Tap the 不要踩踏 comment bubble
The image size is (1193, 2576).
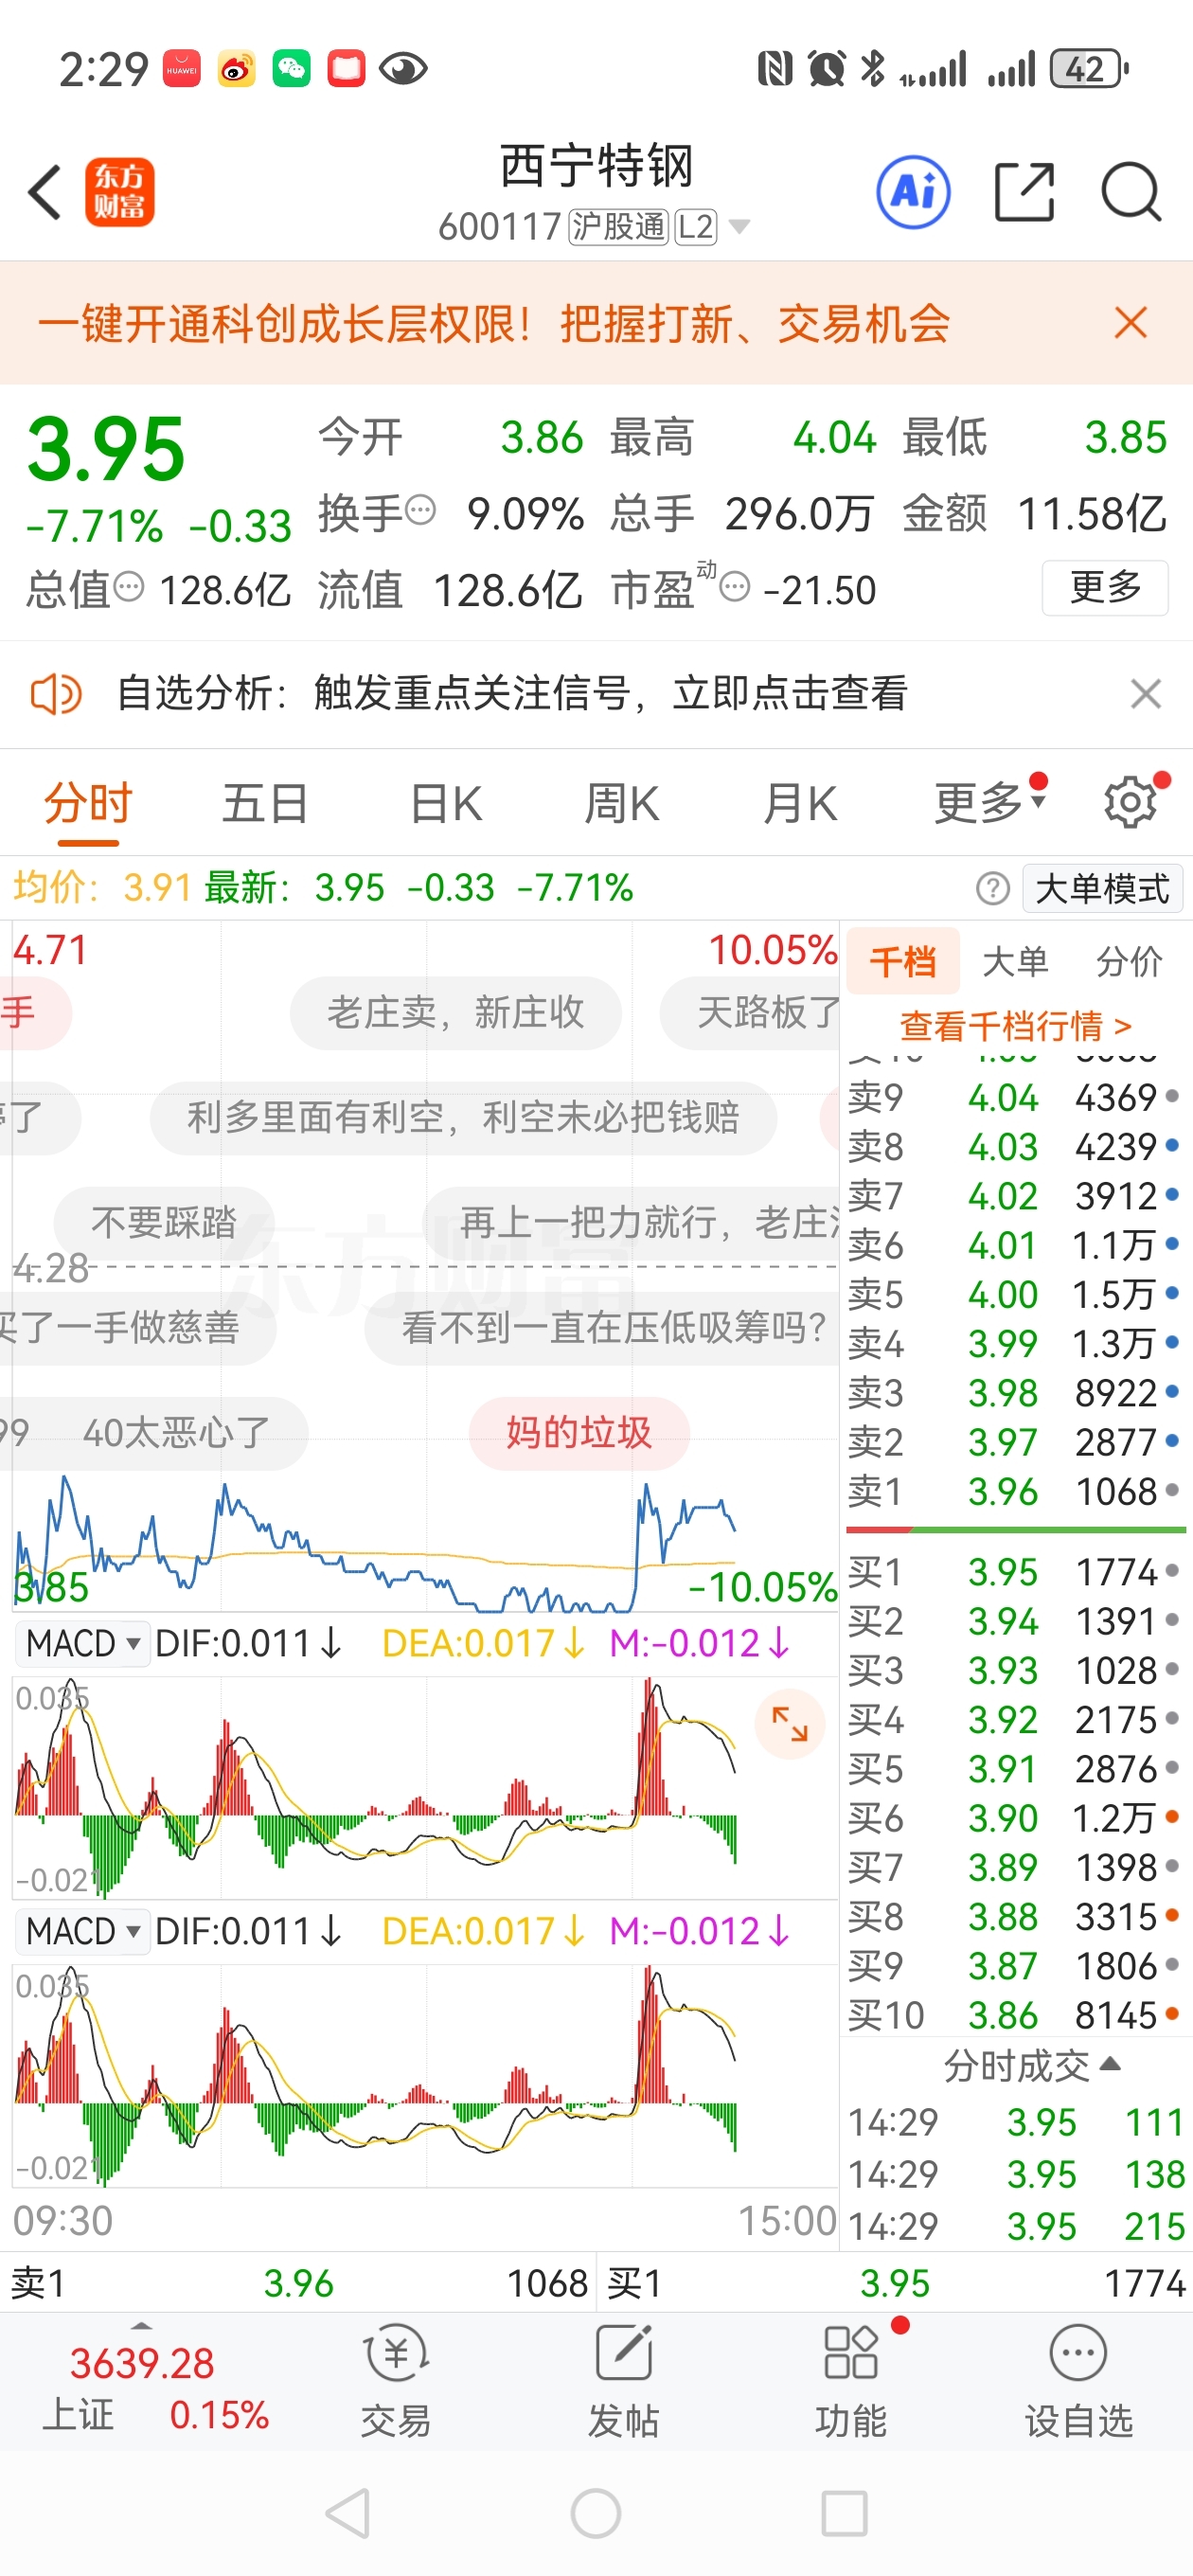click(164, 1222)
